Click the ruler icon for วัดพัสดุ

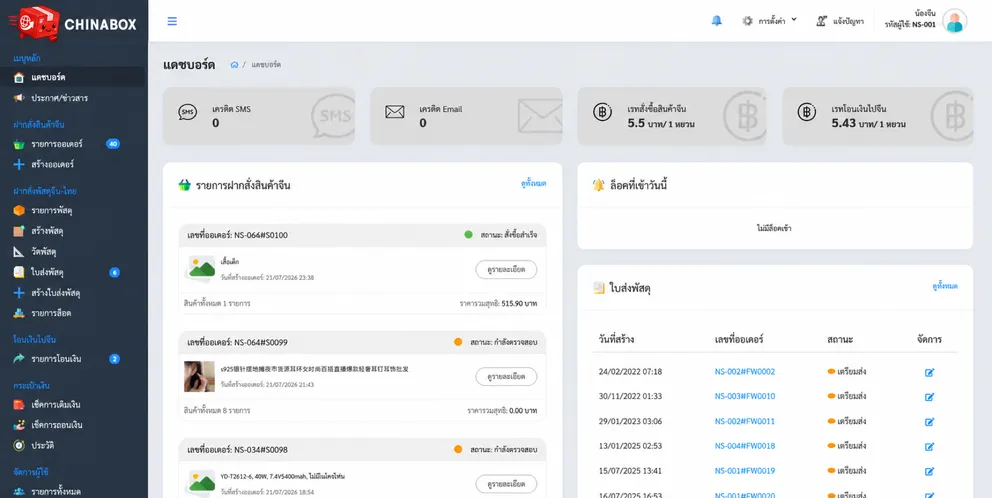pyautogui.click(x=19, y=252)
